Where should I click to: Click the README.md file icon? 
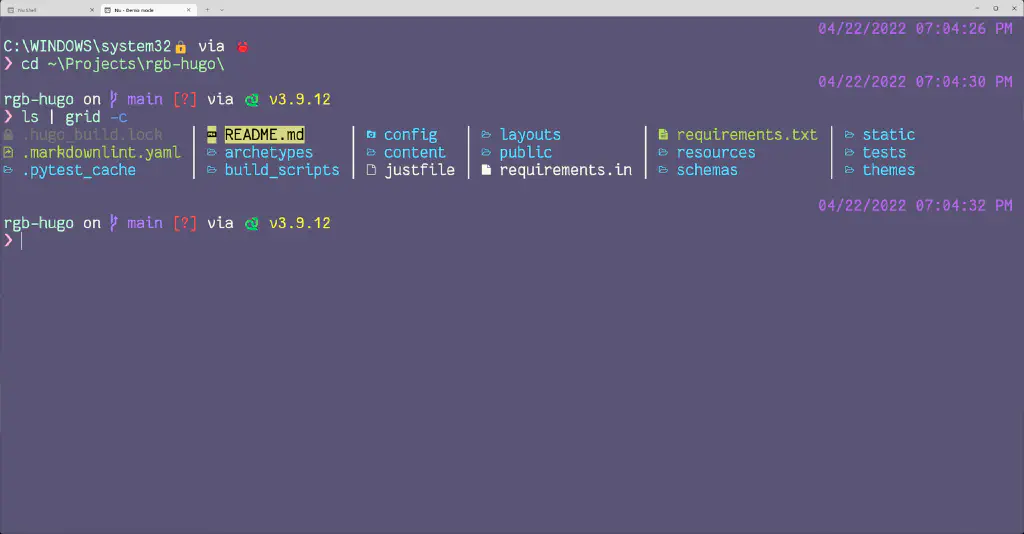point(212,135)
